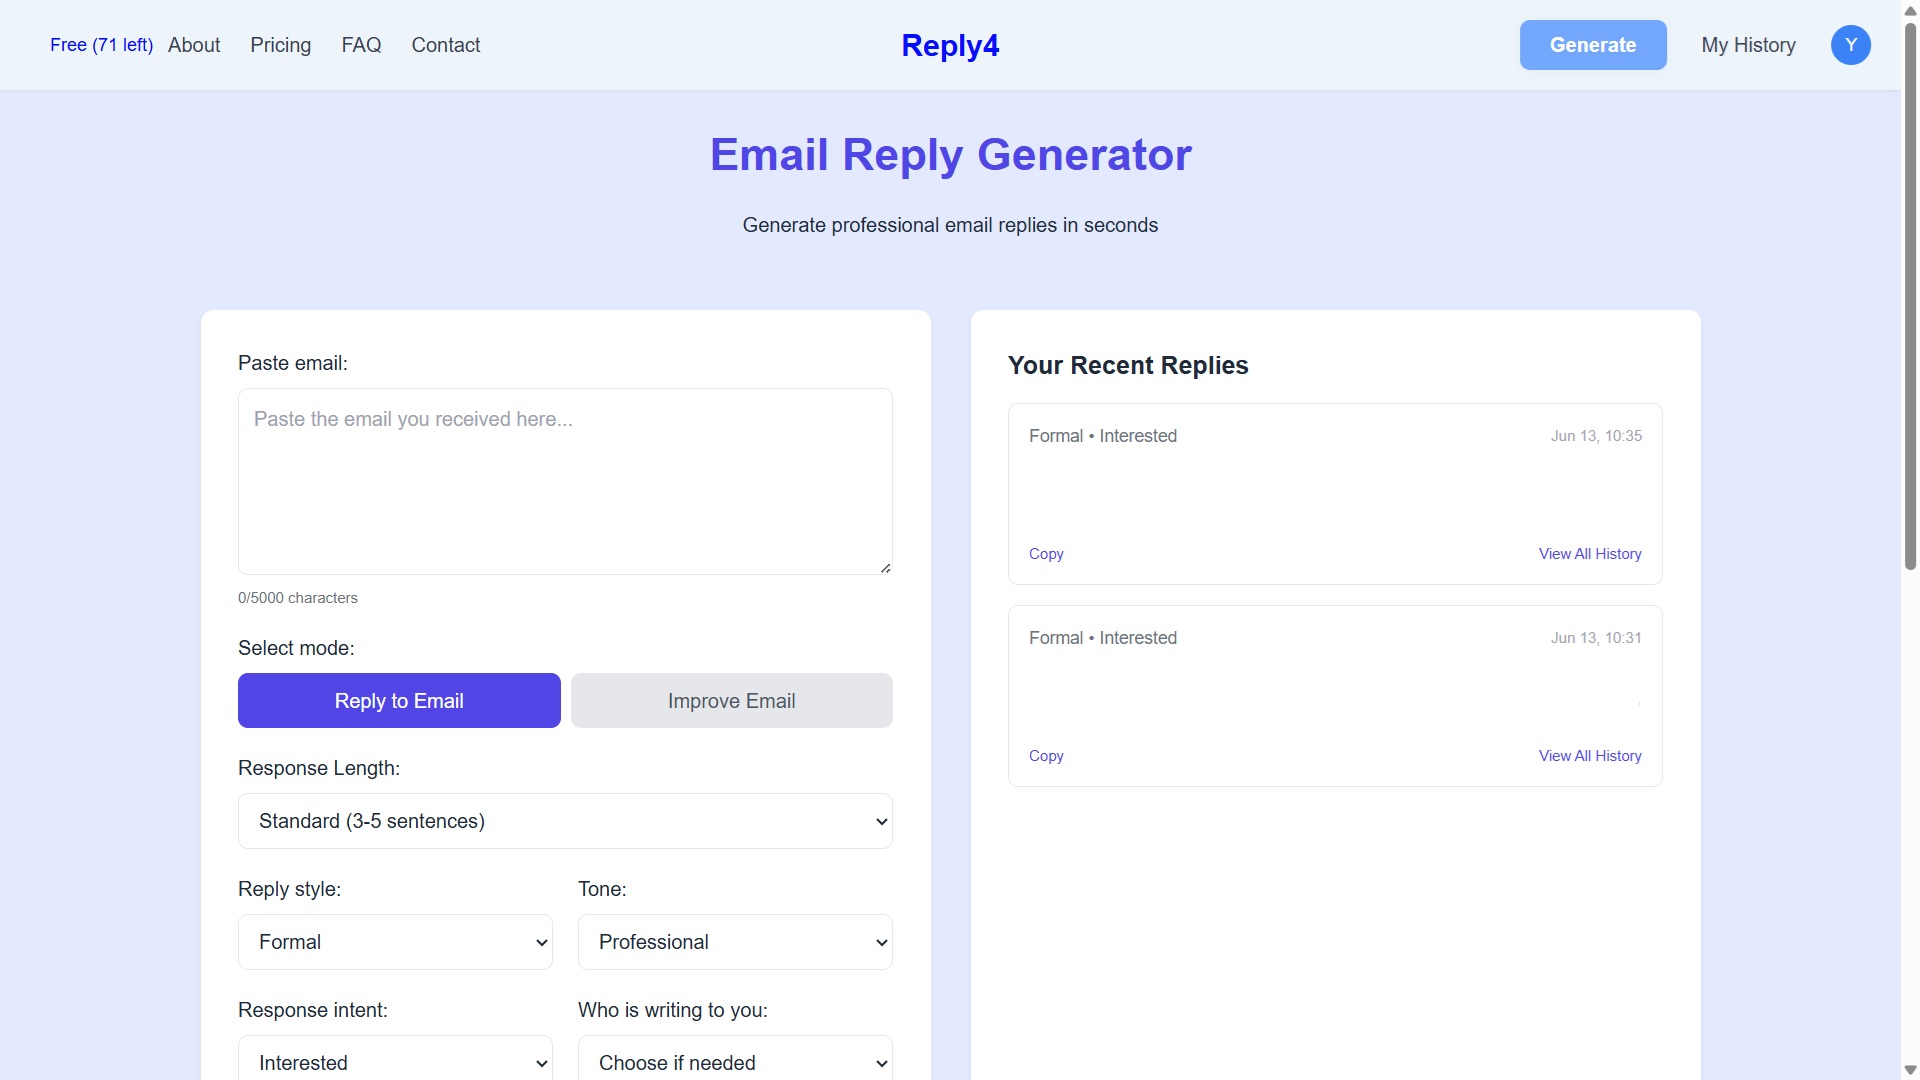Switch to Improve Email mode

(x=731, y=700)
